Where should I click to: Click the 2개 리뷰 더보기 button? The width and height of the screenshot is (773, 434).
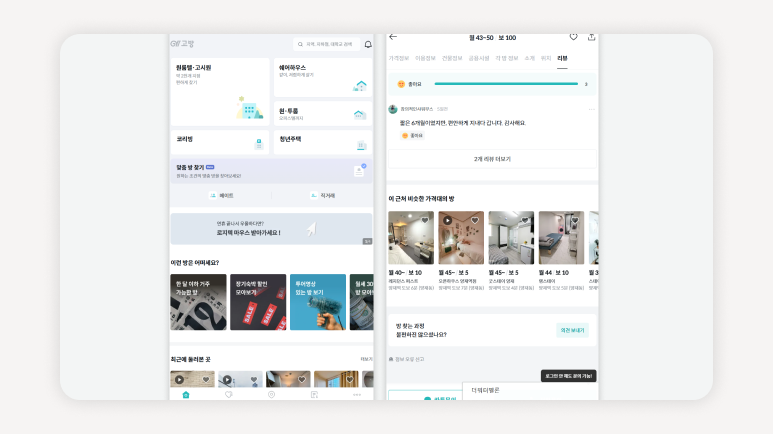(492, 159)
